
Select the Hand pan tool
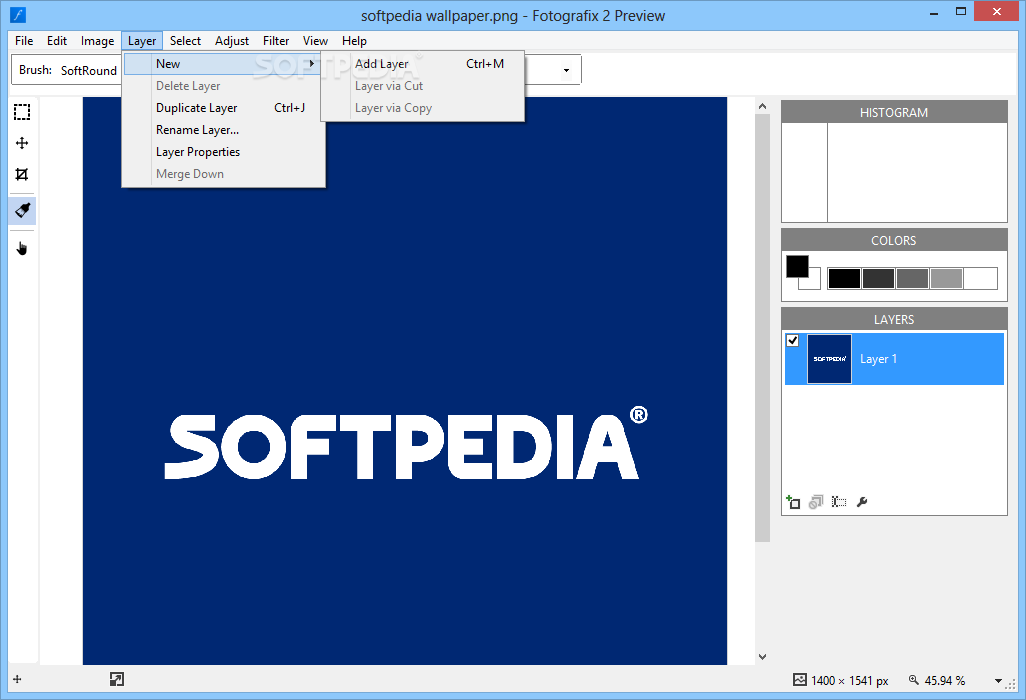[22, 249]
